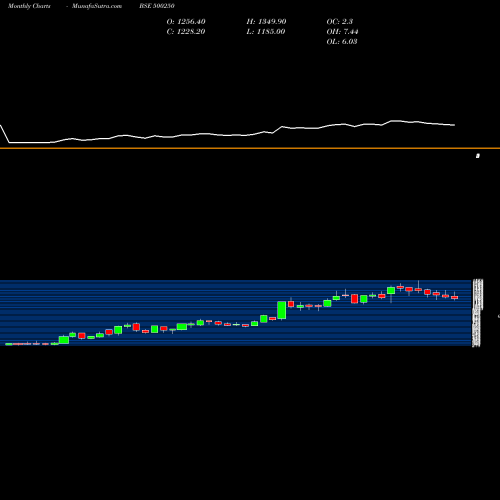500x500 pixels.
Task: Open the MunafaSutra.com label
Action: pos(97,6)
